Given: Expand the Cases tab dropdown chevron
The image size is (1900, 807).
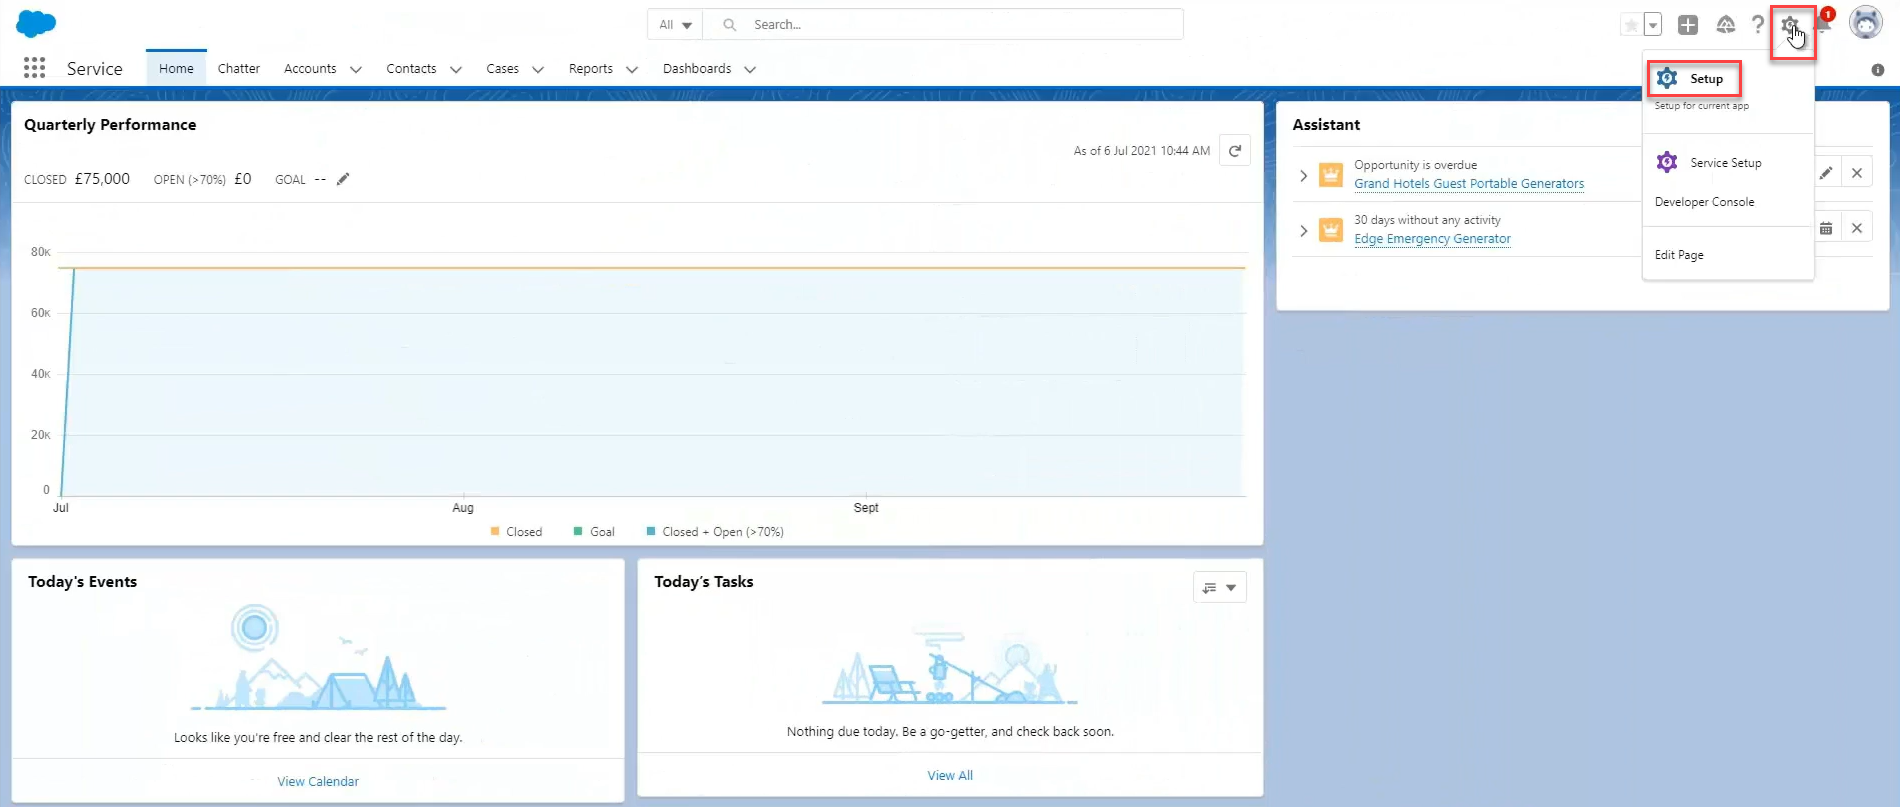Looking at the screenshot, I should click(x=538, y=70).
